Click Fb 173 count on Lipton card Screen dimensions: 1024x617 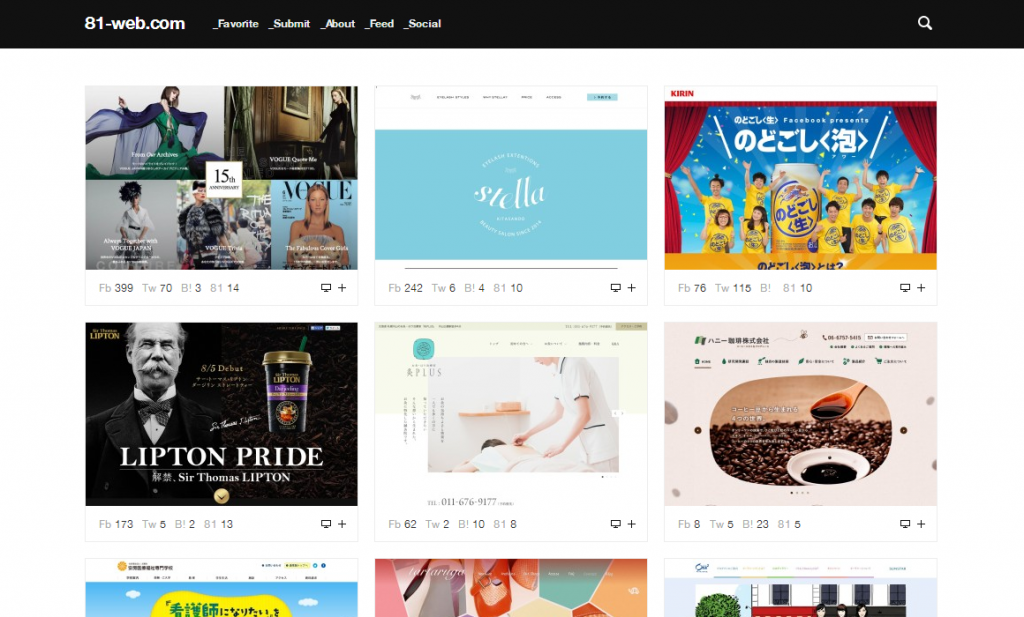coord(116,524)
